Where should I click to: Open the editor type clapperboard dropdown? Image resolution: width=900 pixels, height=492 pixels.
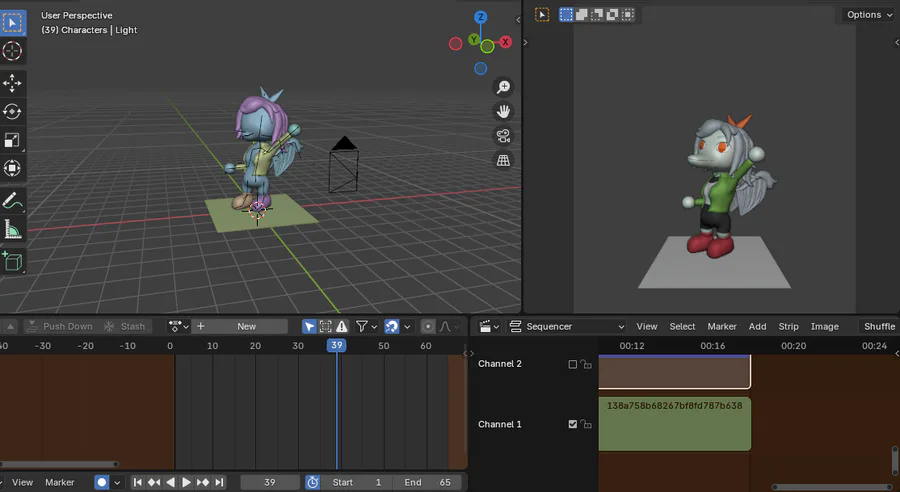489,327
